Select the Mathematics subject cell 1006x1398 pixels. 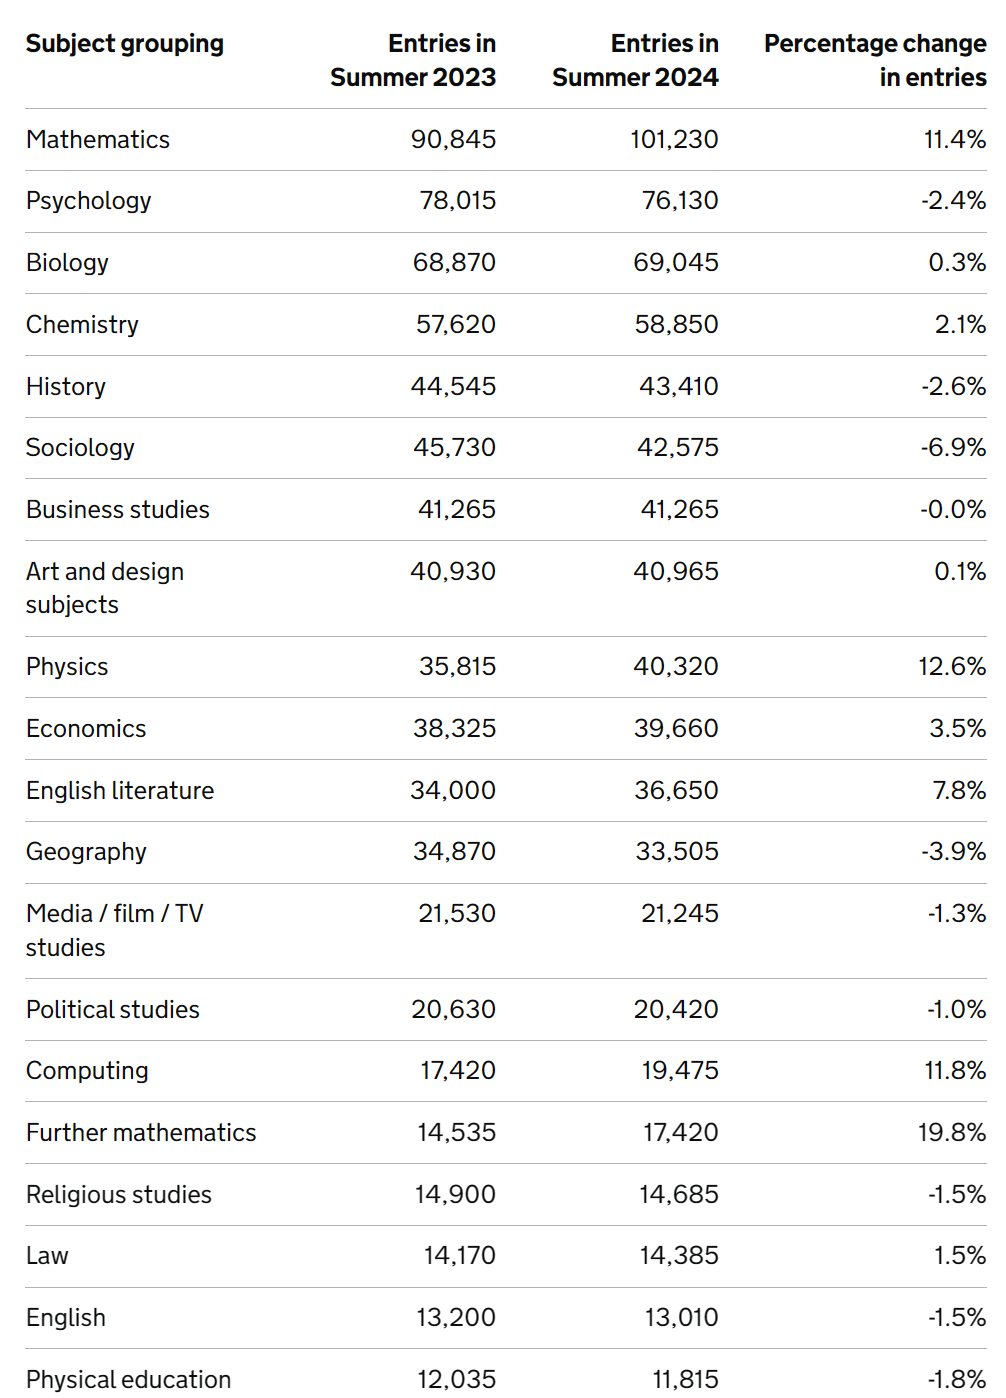point(98,140)
